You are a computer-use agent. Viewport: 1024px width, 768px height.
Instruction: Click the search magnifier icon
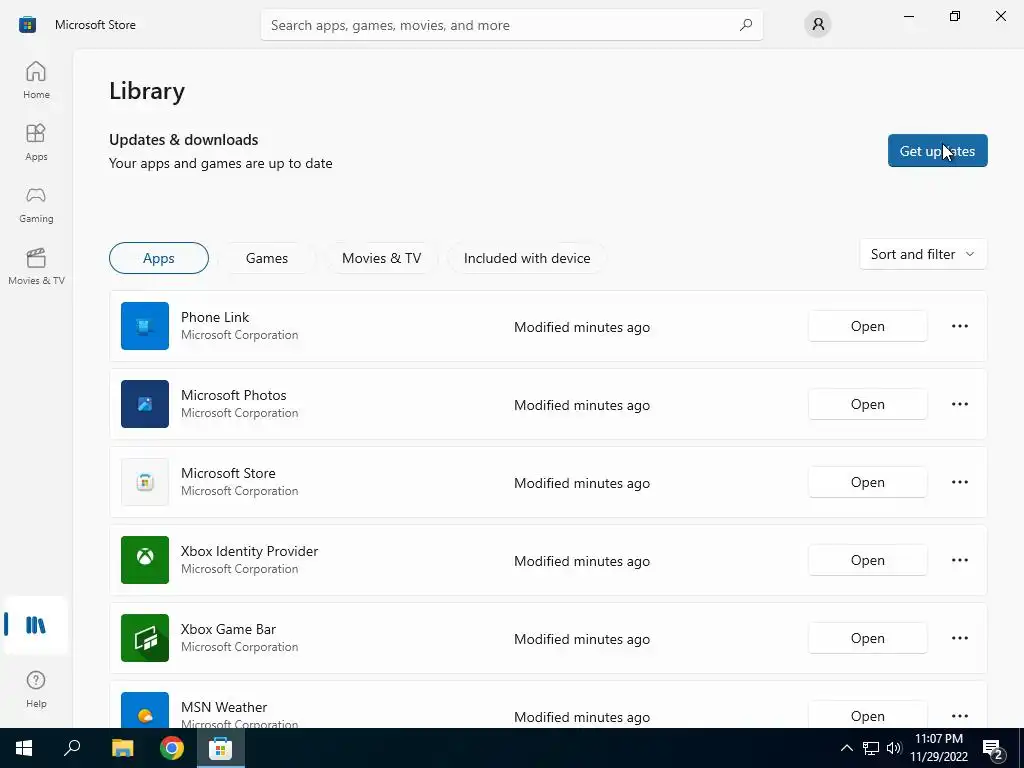(x=746, y=25)
